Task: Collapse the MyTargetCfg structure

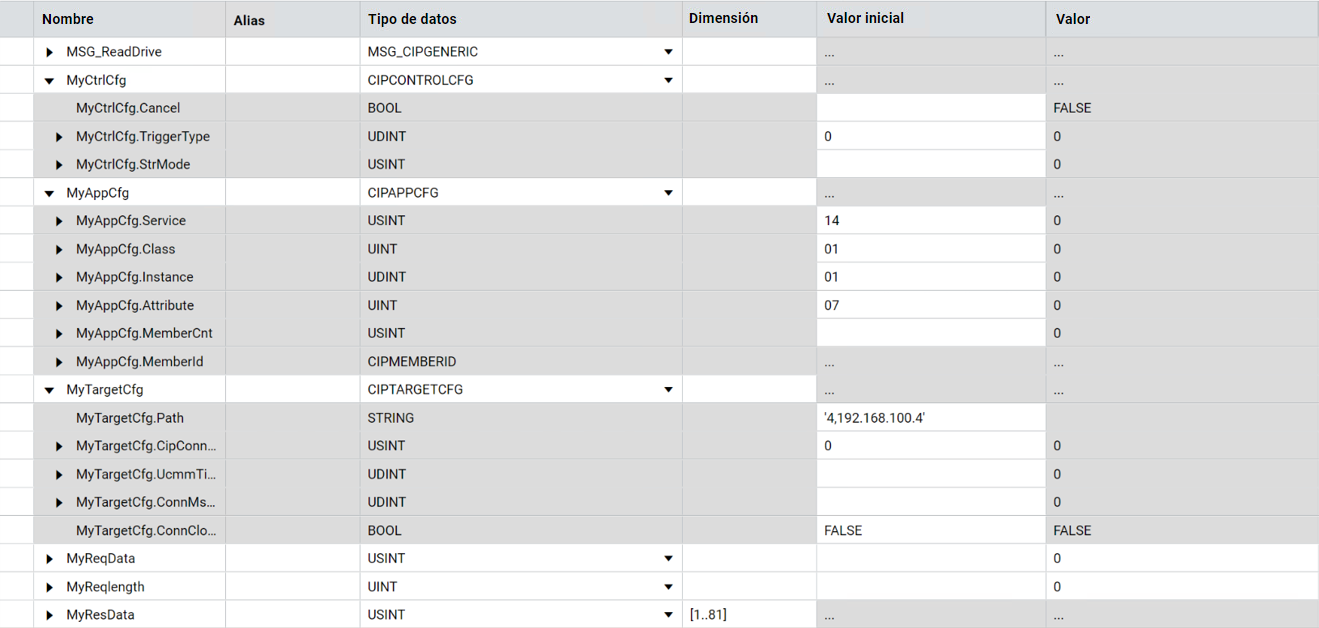Action: click(x=49, y=390)
